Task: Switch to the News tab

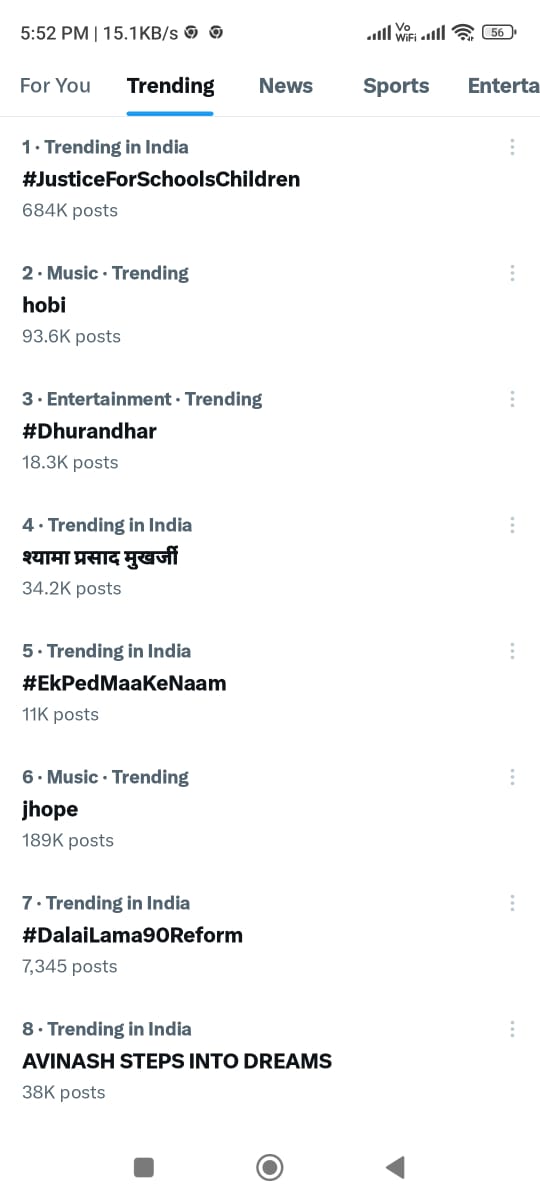Action: [x=286, y=86]
